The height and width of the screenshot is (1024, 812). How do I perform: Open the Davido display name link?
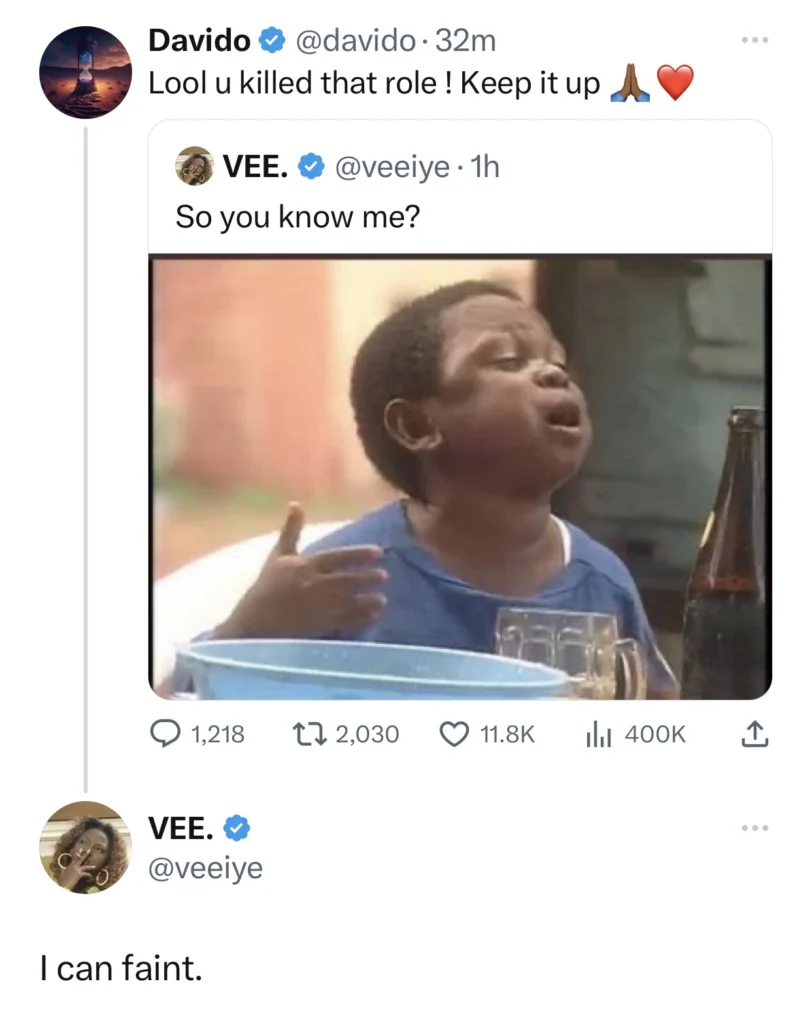(x=199, y=41)
